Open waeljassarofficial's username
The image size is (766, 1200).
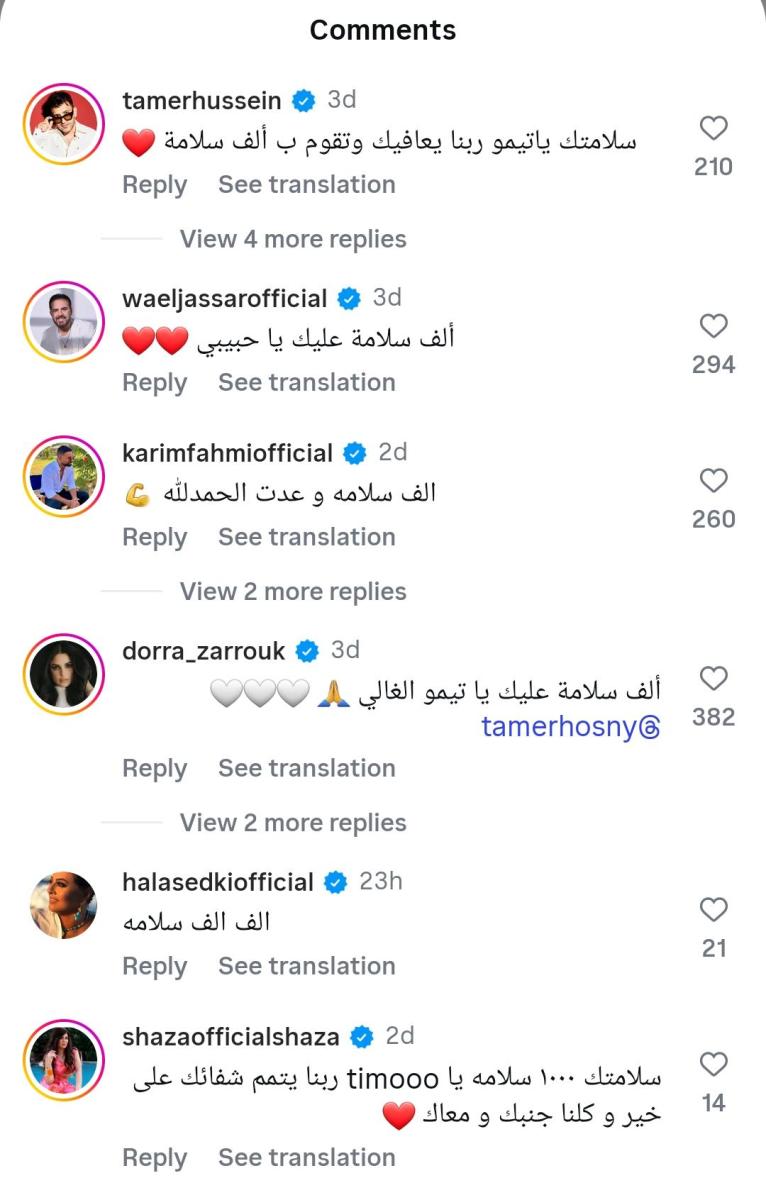(224, 297)
